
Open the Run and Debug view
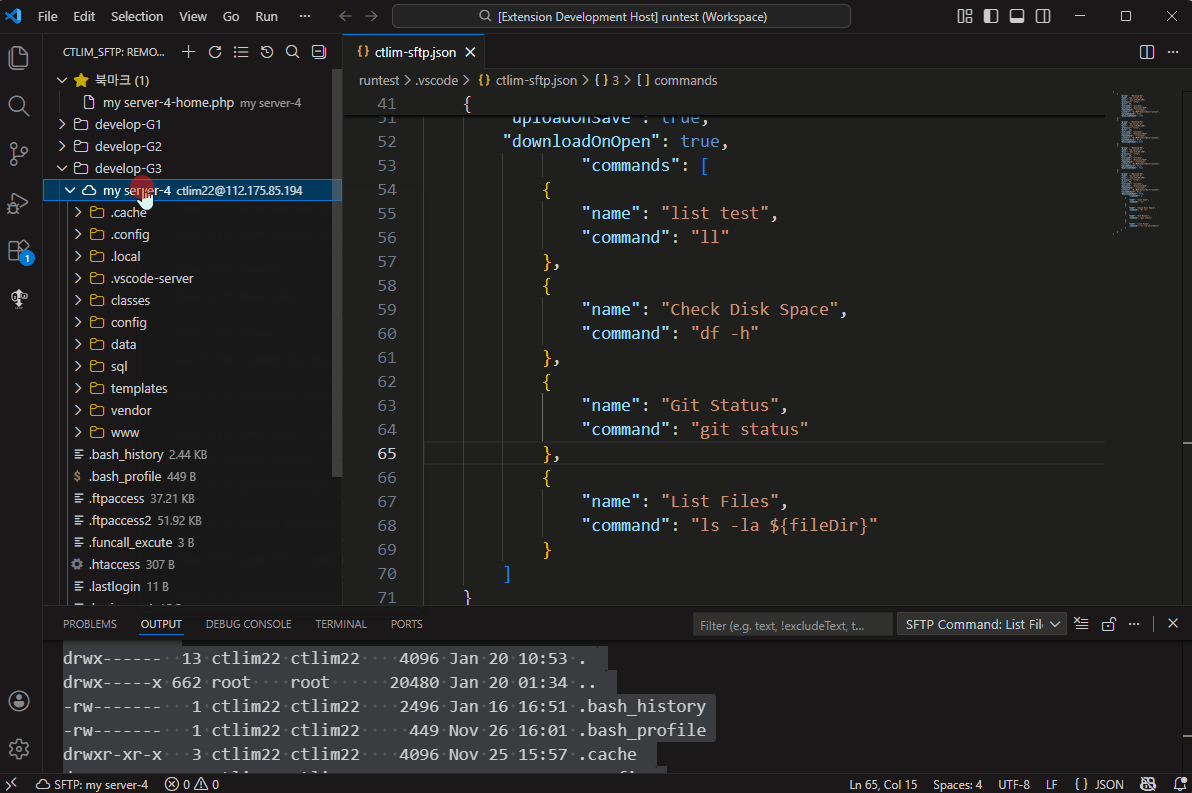(x=18, y=203)
